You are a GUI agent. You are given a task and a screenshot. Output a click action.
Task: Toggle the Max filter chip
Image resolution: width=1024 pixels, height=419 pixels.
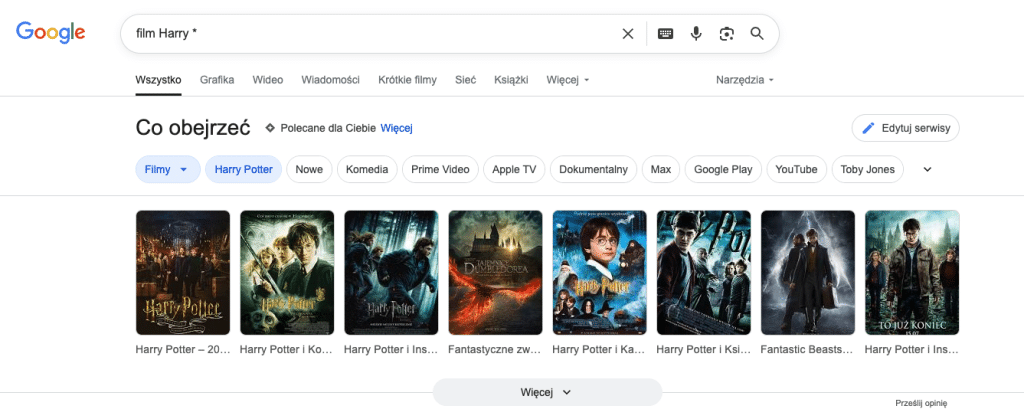tap(661, 170)
